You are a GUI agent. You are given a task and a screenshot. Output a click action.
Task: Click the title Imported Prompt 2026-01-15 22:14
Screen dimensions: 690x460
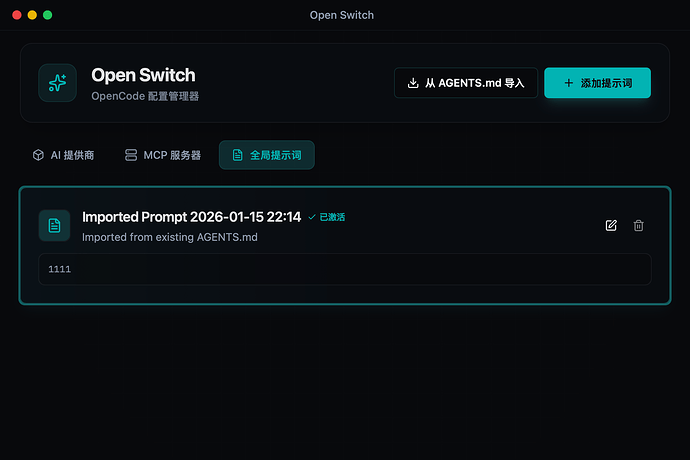191,217
